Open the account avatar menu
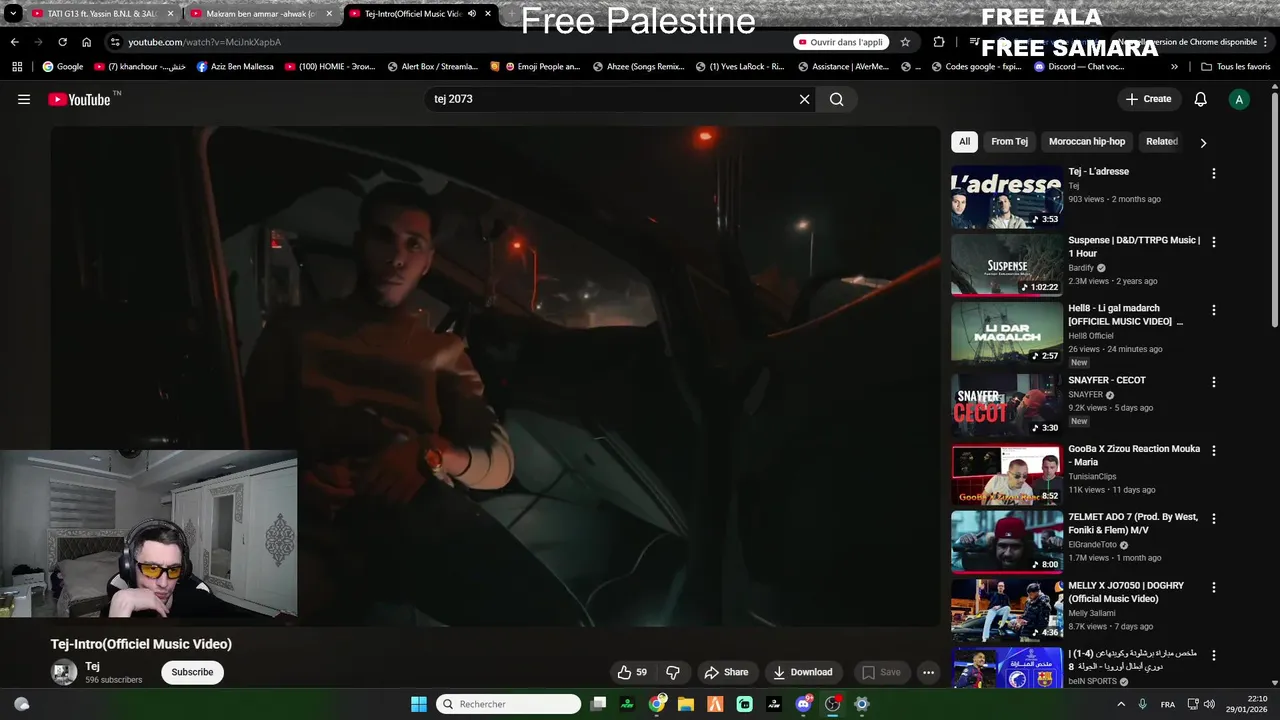Viewport: 1280px width, 720px height. 1239,99
